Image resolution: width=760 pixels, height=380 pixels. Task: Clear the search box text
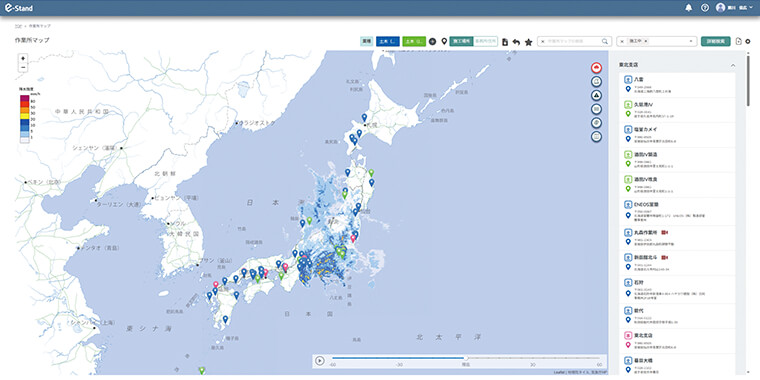pyautogui.click(x=542, y=42)
